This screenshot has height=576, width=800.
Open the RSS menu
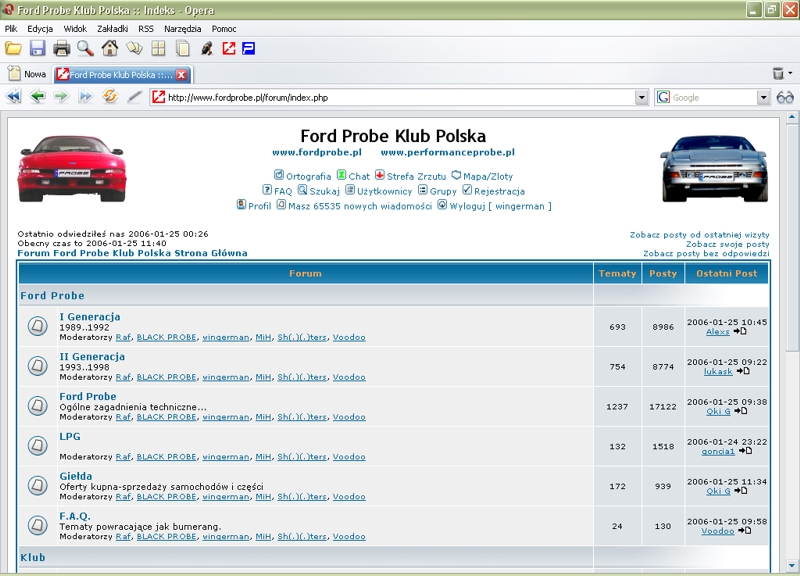point(146,29)
